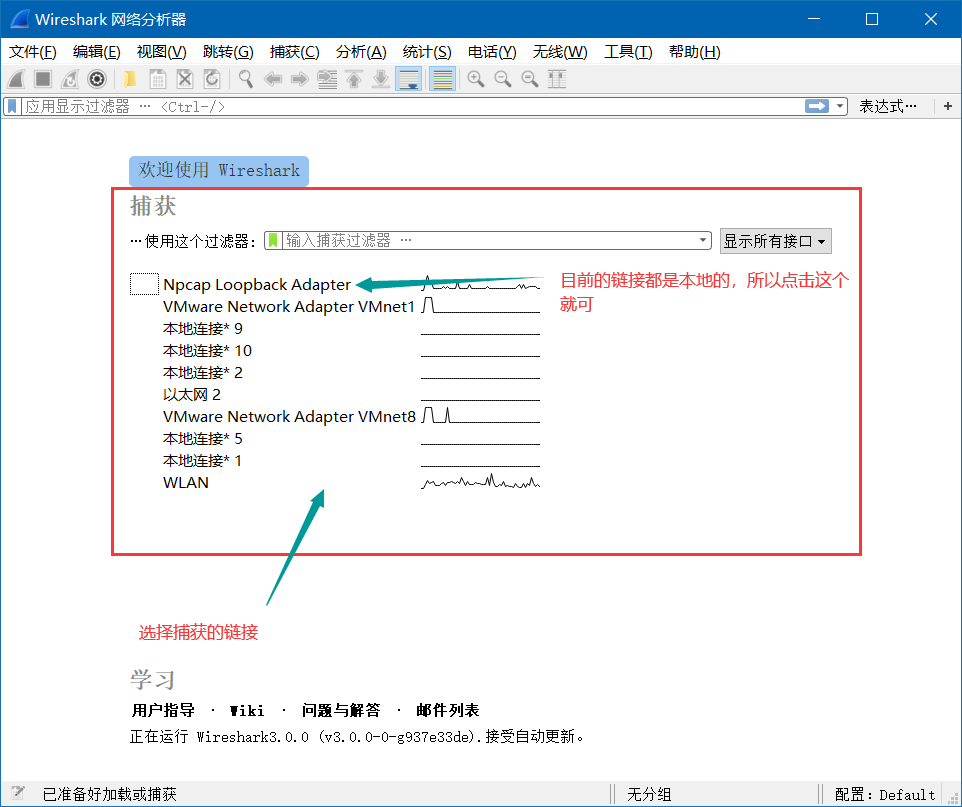Toggle packet list colorization icon
The height and width of the screenshot is (807, 962).
[442, 79]
